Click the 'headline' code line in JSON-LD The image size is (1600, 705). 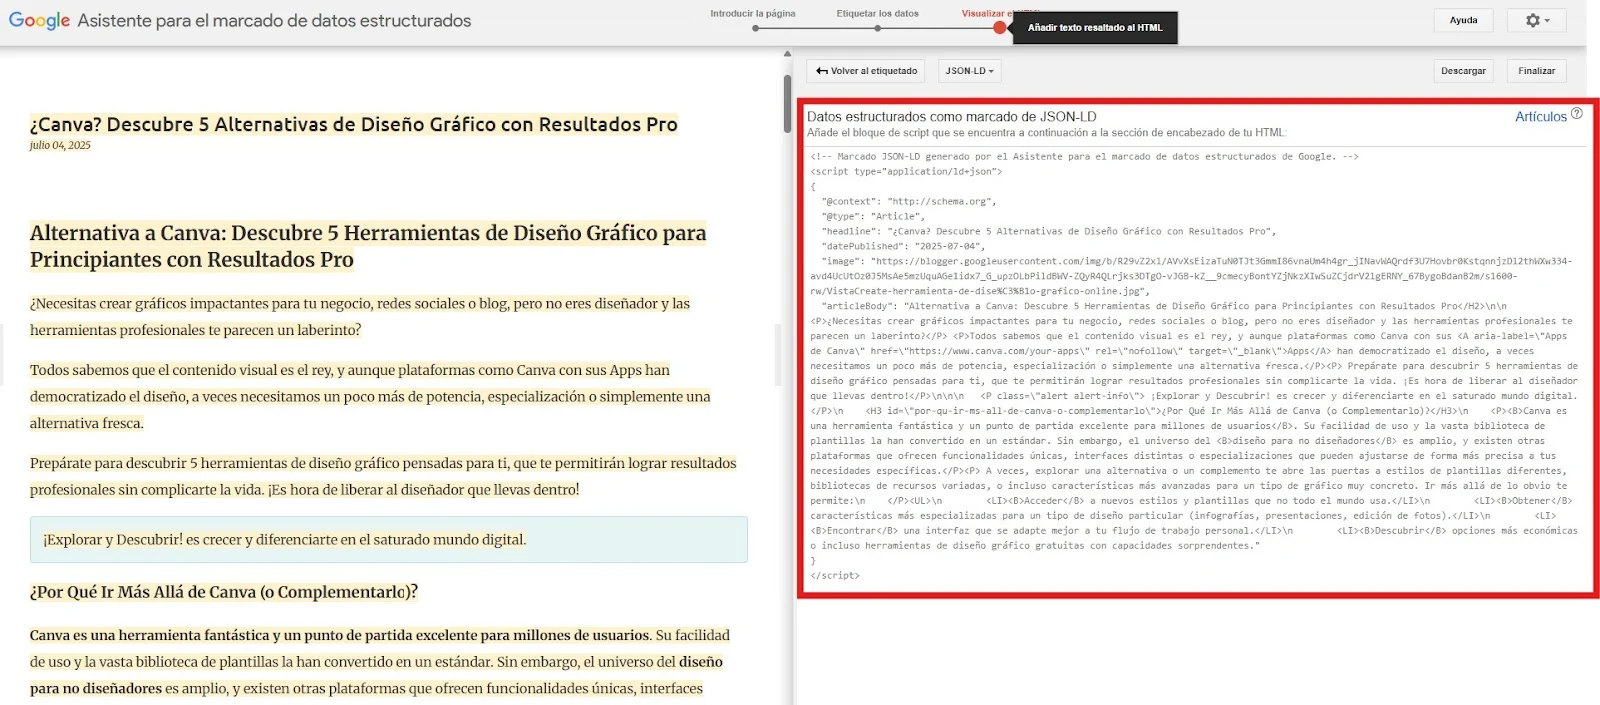click(x=1048, y=231)
